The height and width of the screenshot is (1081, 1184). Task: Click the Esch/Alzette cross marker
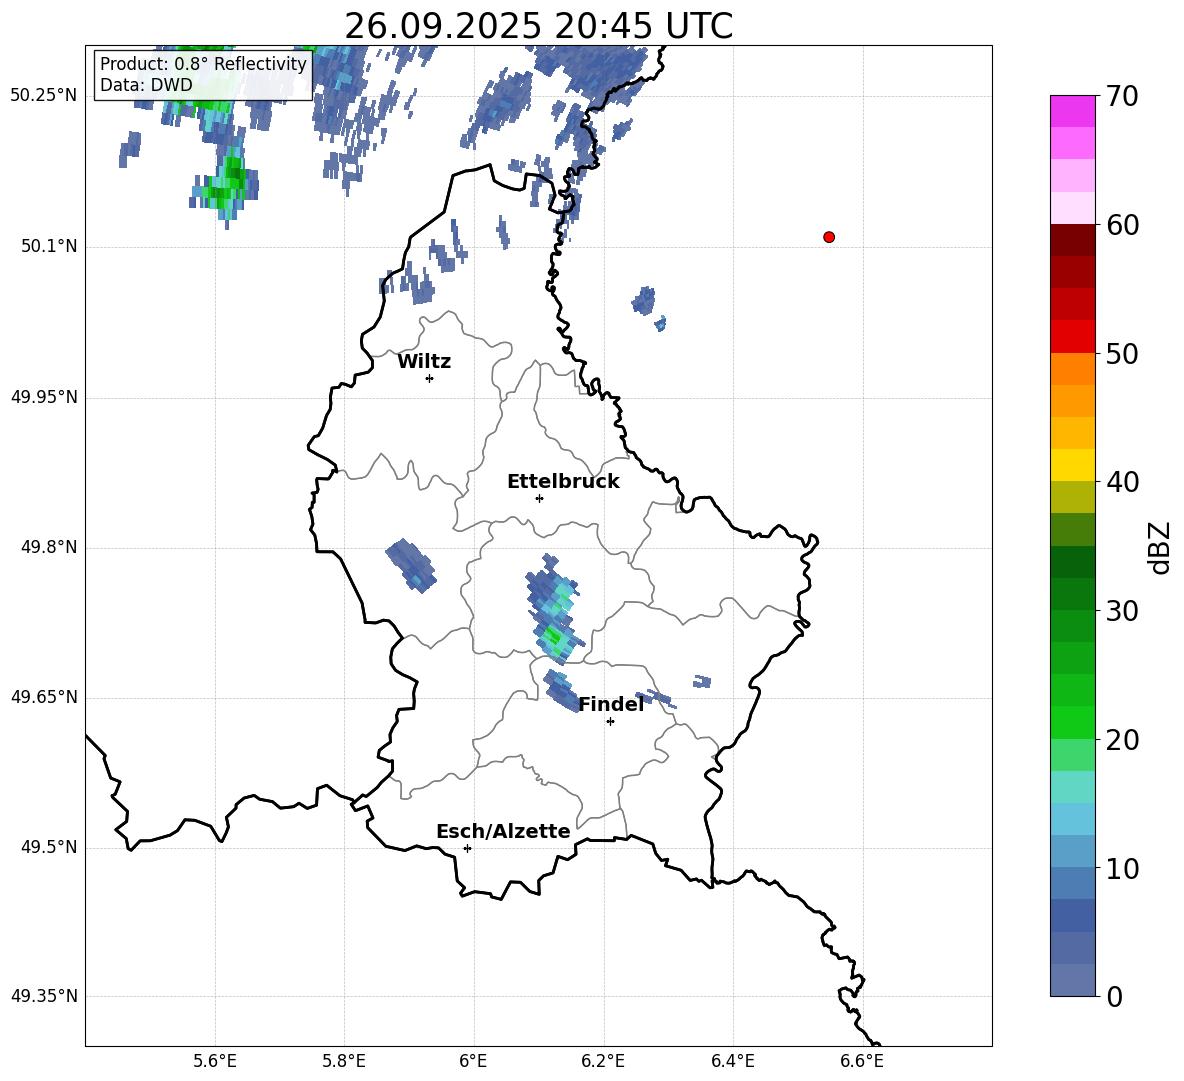467,848
